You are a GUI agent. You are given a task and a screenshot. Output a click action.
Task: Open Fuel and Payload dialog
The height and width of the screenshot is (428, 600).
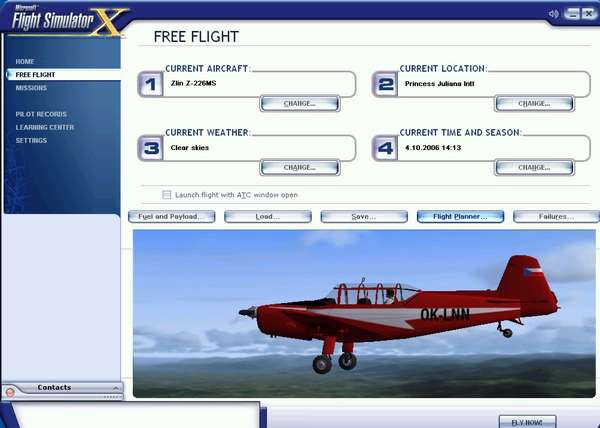[x=171, y=216]
